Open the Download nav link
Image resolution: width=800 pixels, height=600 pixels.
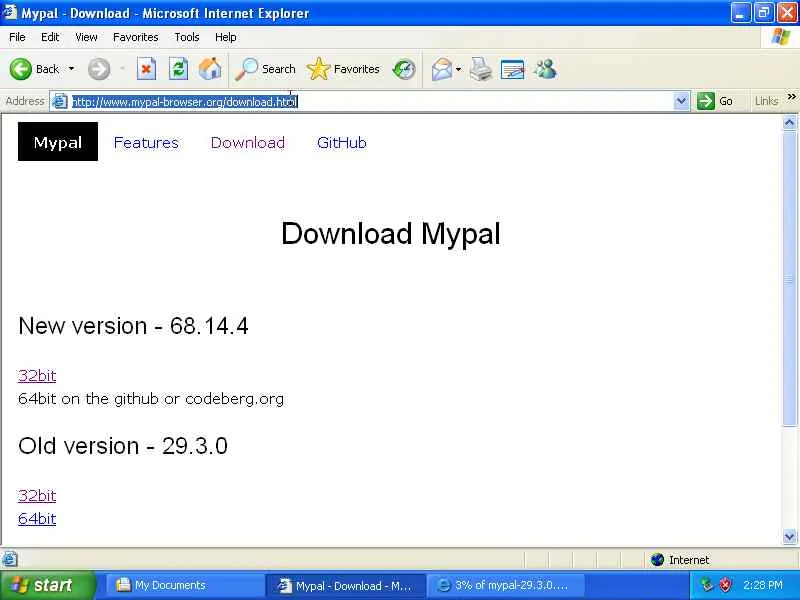coord(248,142)
